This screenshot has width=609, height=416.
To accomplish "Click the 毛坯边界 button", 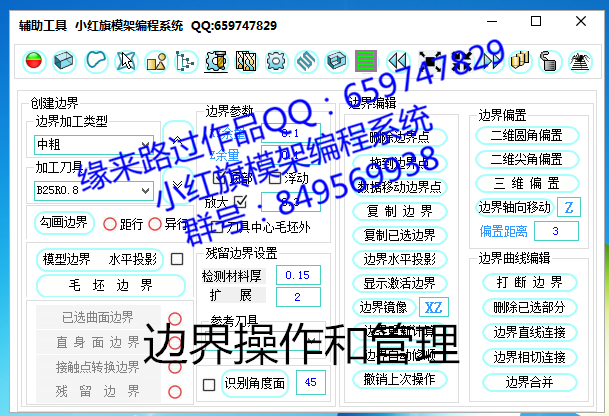I will [111, 285].
